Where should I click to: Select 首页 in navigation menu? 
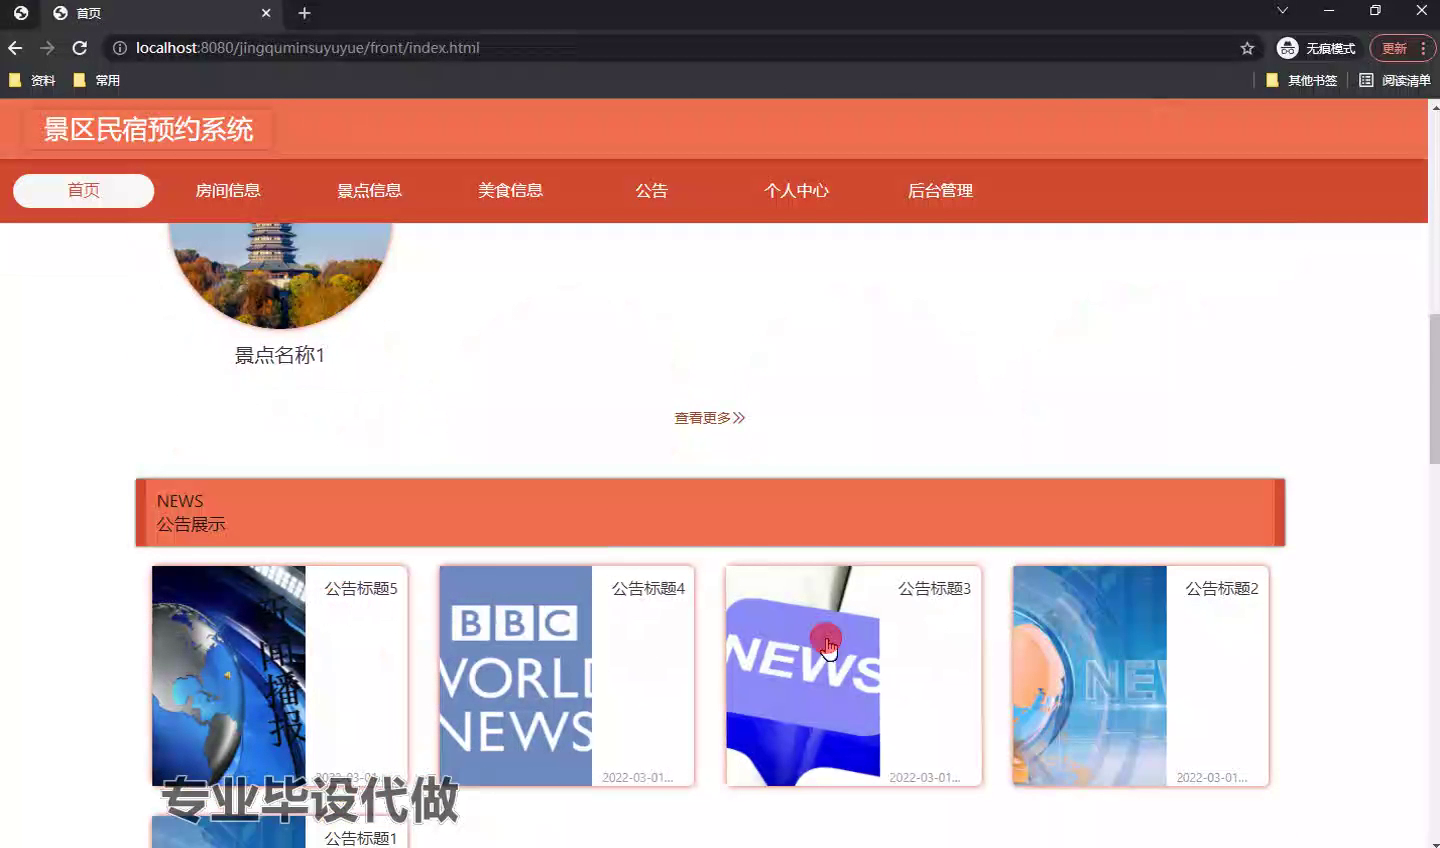[x=83, y=190]
